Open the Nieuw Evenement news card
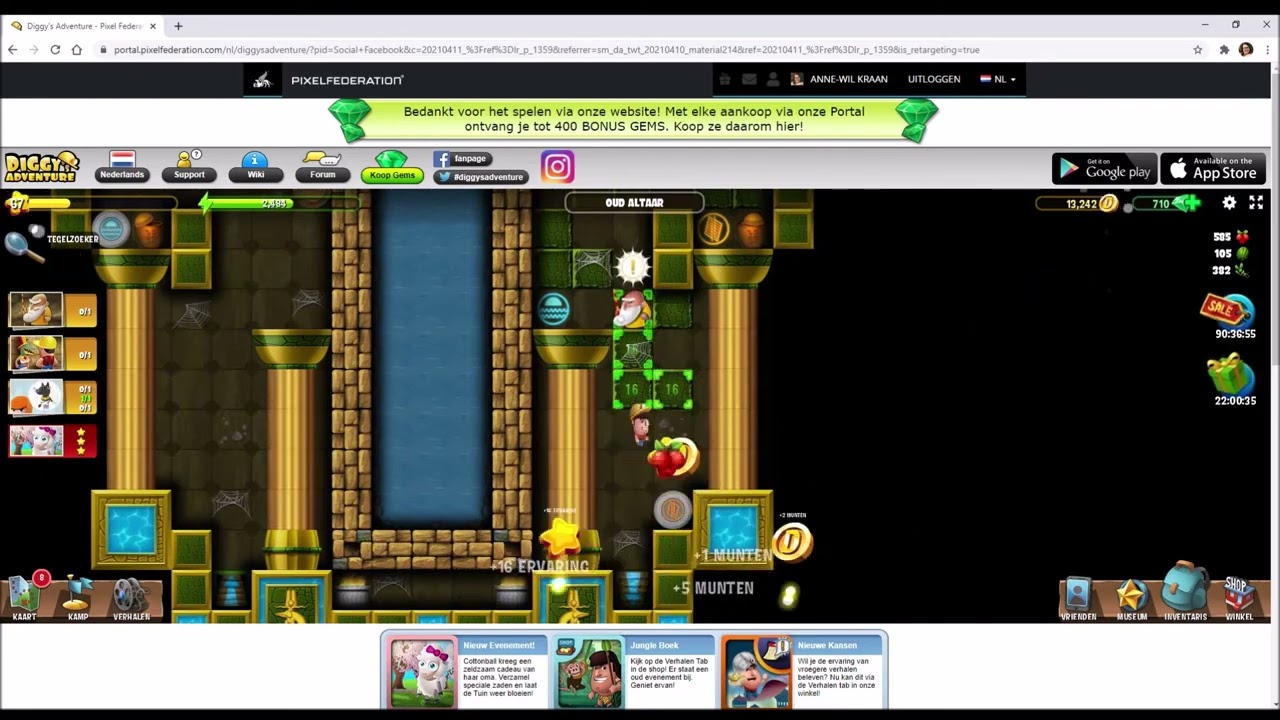The image size is (1280, 720). (467, 673)
